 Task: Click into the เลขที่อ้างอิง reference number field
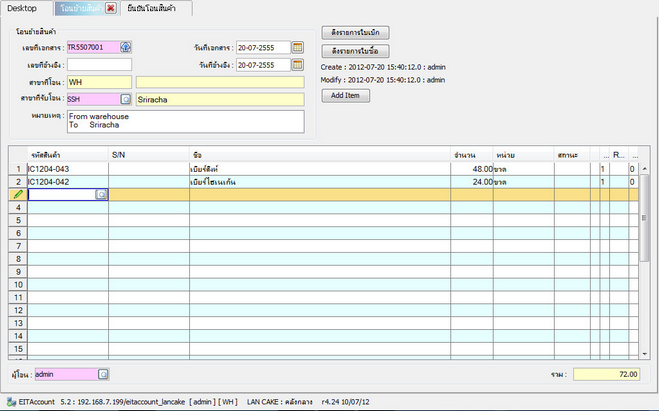pos(99,65)
